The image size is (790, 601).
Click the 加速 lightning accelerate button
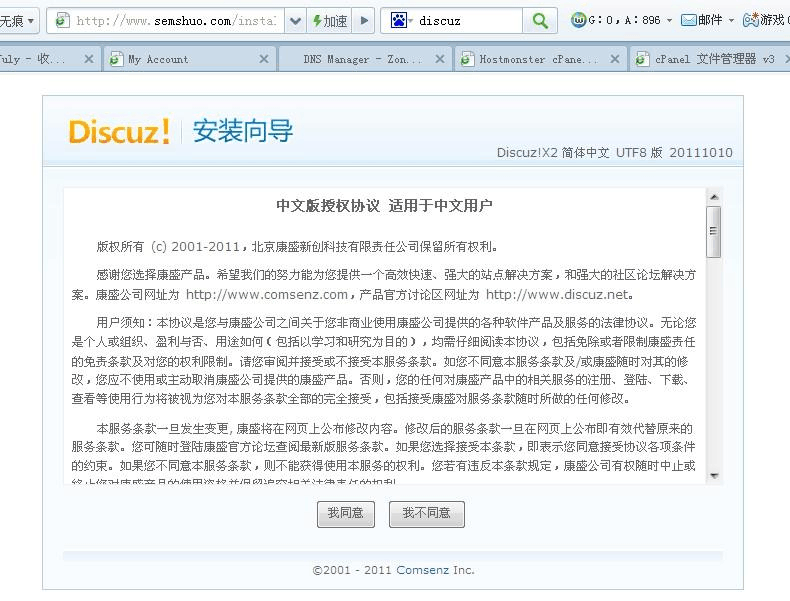point(329,21)
